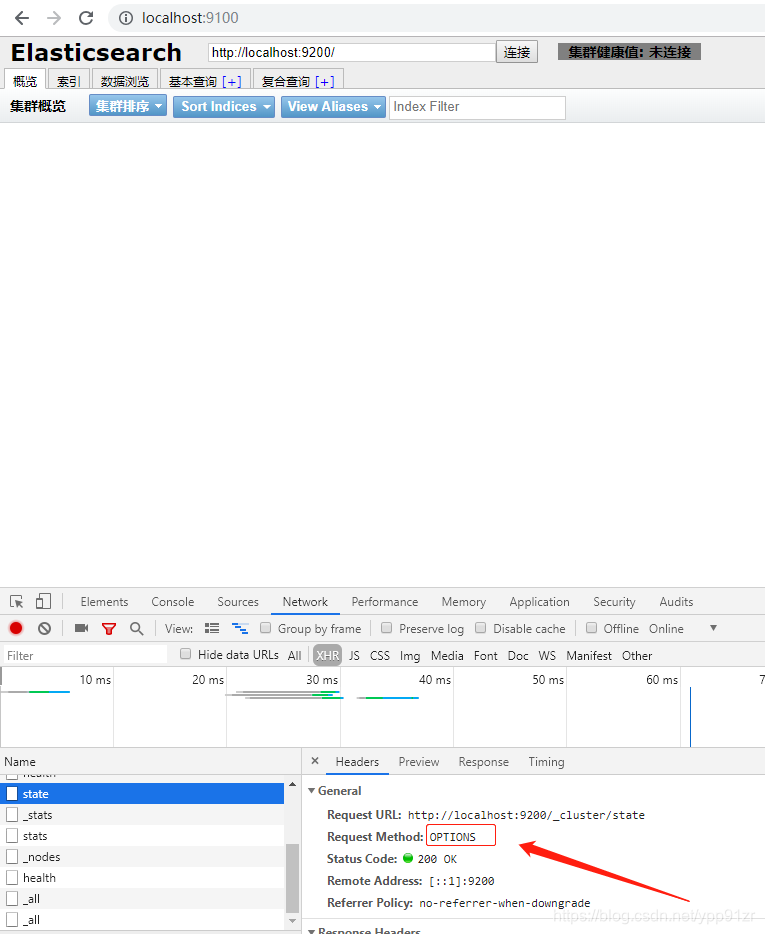765x934 pixels.
Task: Capture screenshots with camera icon
Action: [82, 628]
